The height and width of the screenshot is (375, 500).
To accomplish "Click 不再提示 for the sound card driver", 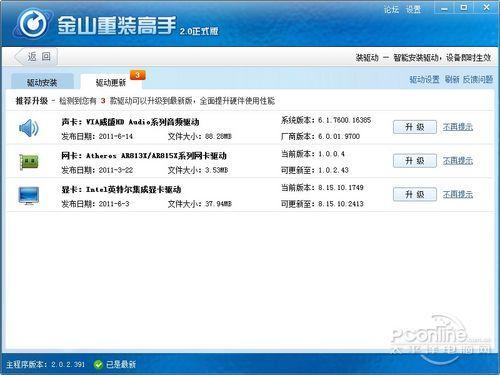I will pyautogui.click(x=458, y=127).
